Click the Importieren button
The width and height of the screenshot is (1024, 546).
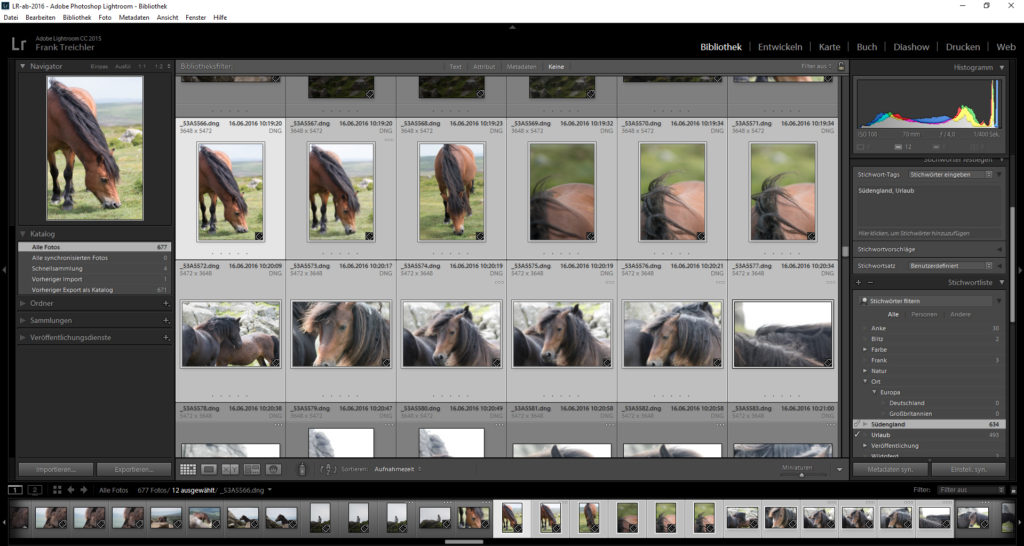point(55,470)
